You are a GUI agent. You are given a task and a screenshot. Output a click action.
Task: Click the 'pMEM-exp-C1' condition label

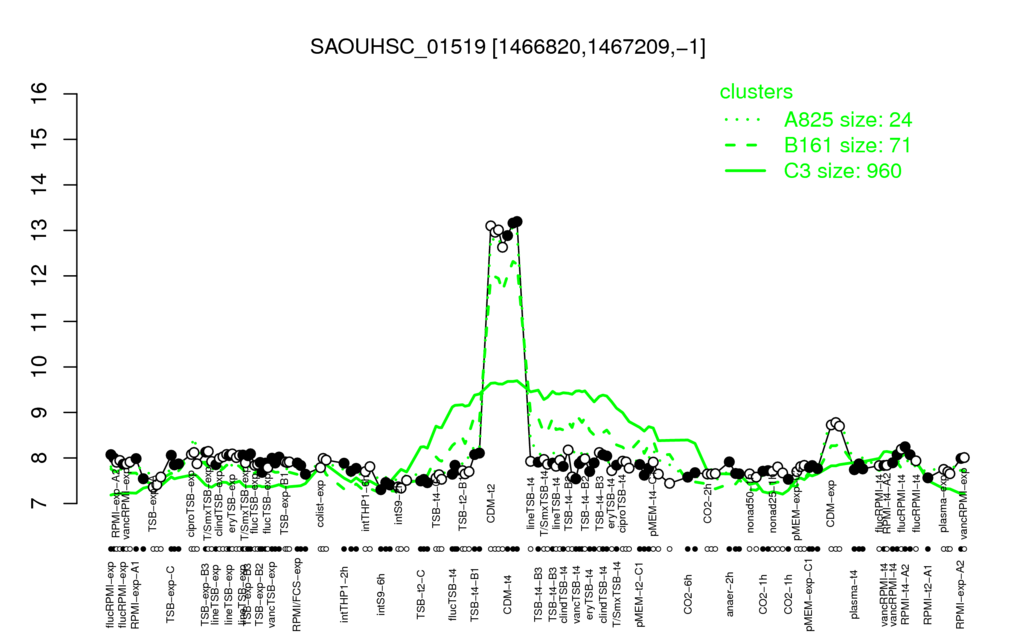[x=810, y=594]
